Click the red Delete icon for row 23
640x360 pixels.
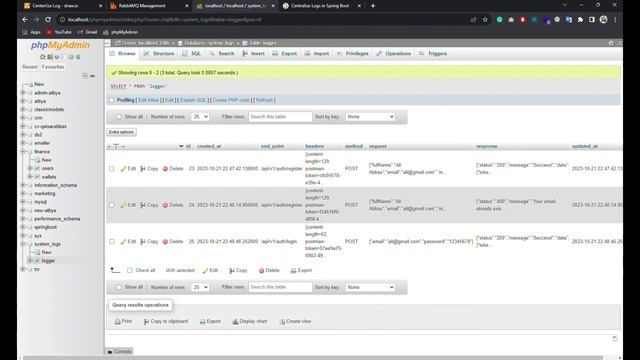coord(165,169)
